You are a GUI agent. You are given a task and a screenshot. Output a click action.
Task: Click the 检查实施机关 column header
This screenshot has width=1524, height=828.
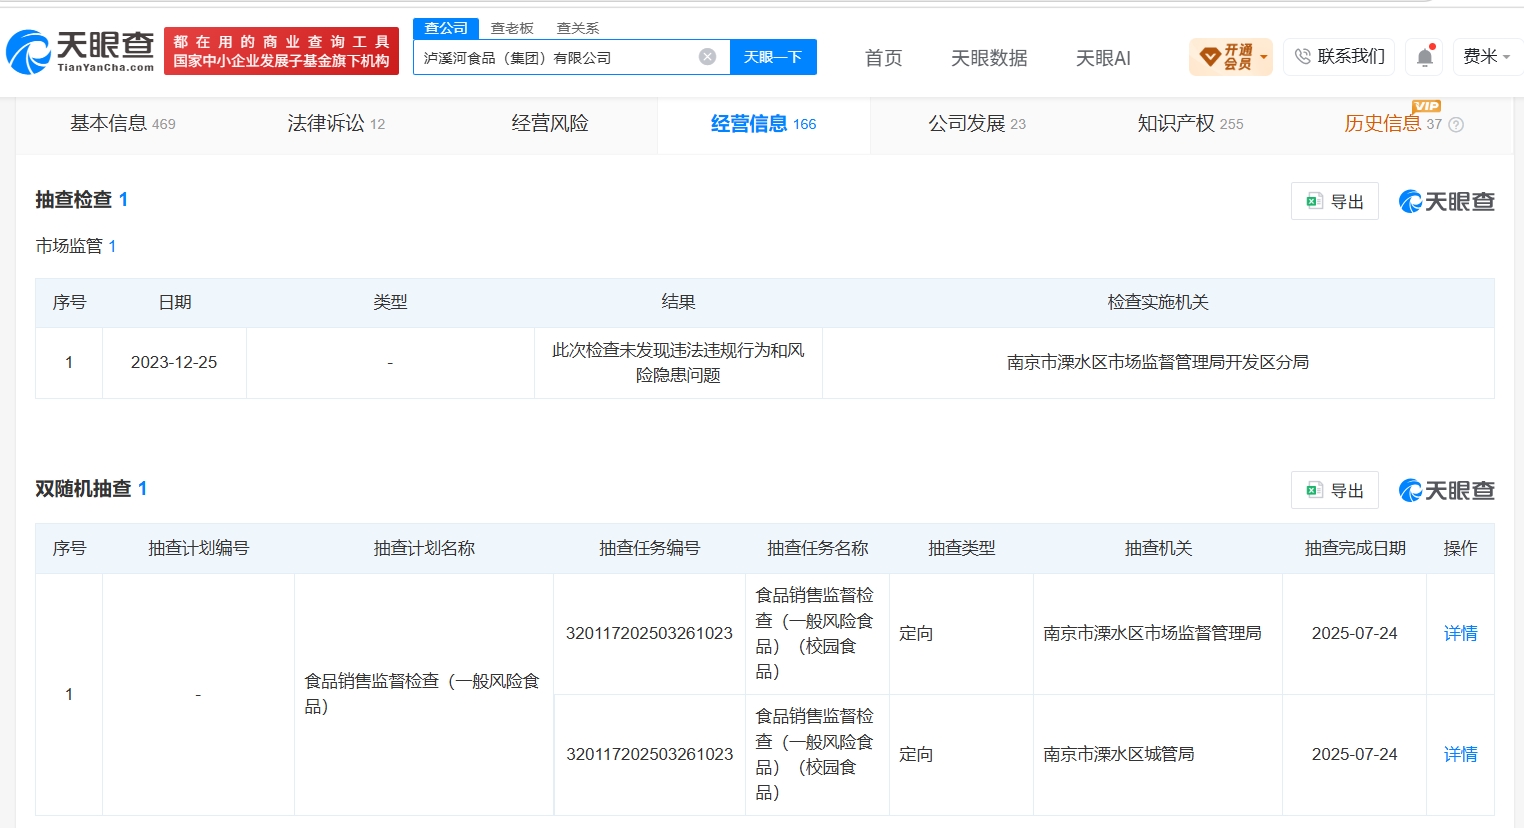pos(1158,303)
